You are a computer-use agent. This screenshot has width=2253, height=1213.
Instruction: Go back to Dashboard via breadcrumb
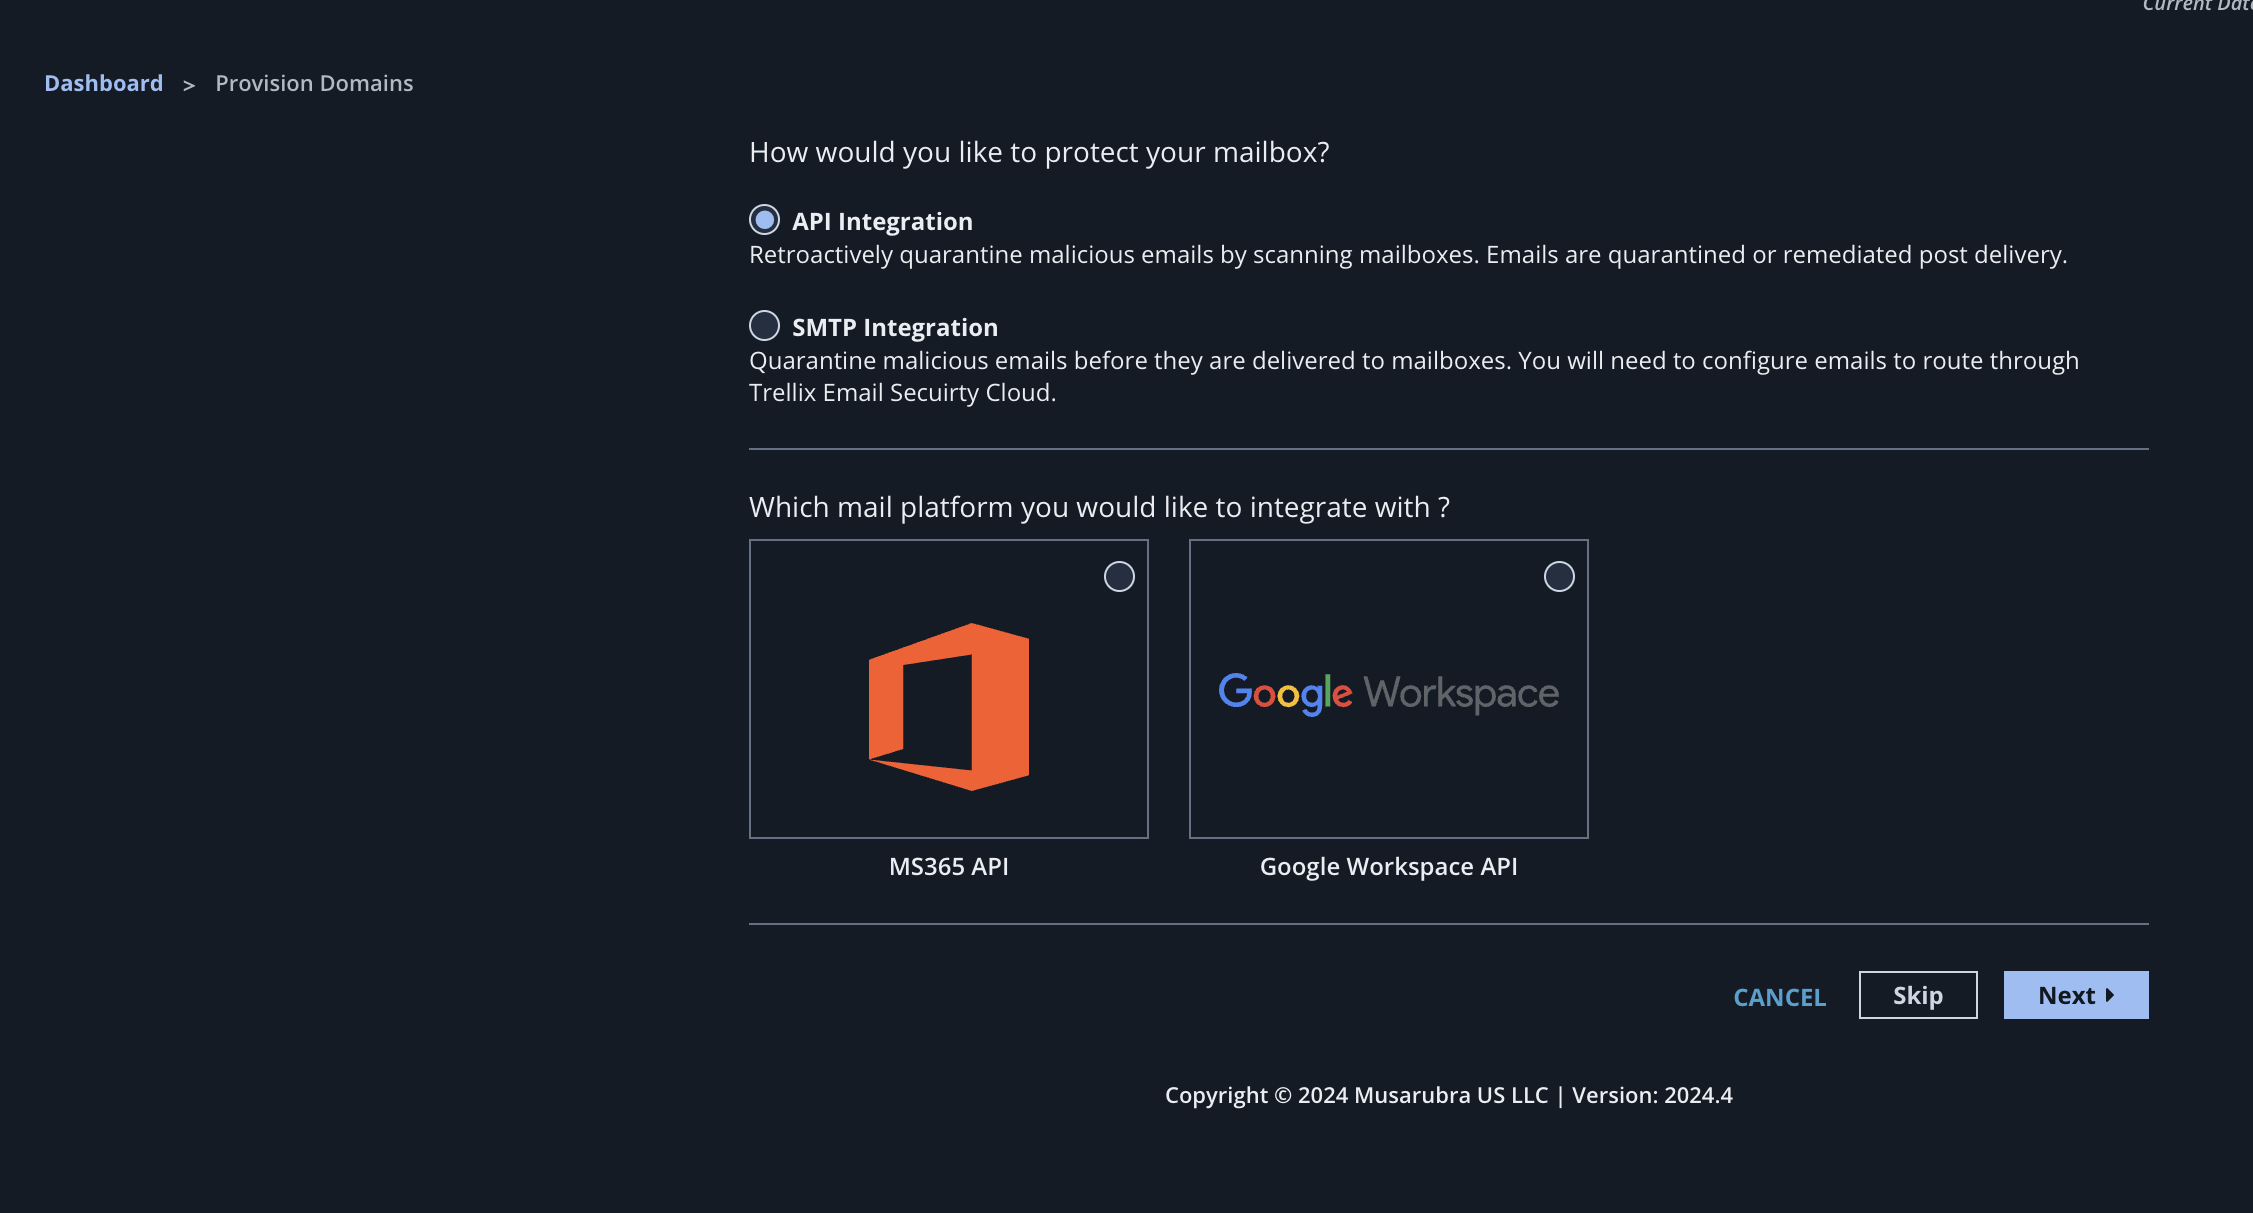coord(104,83)
